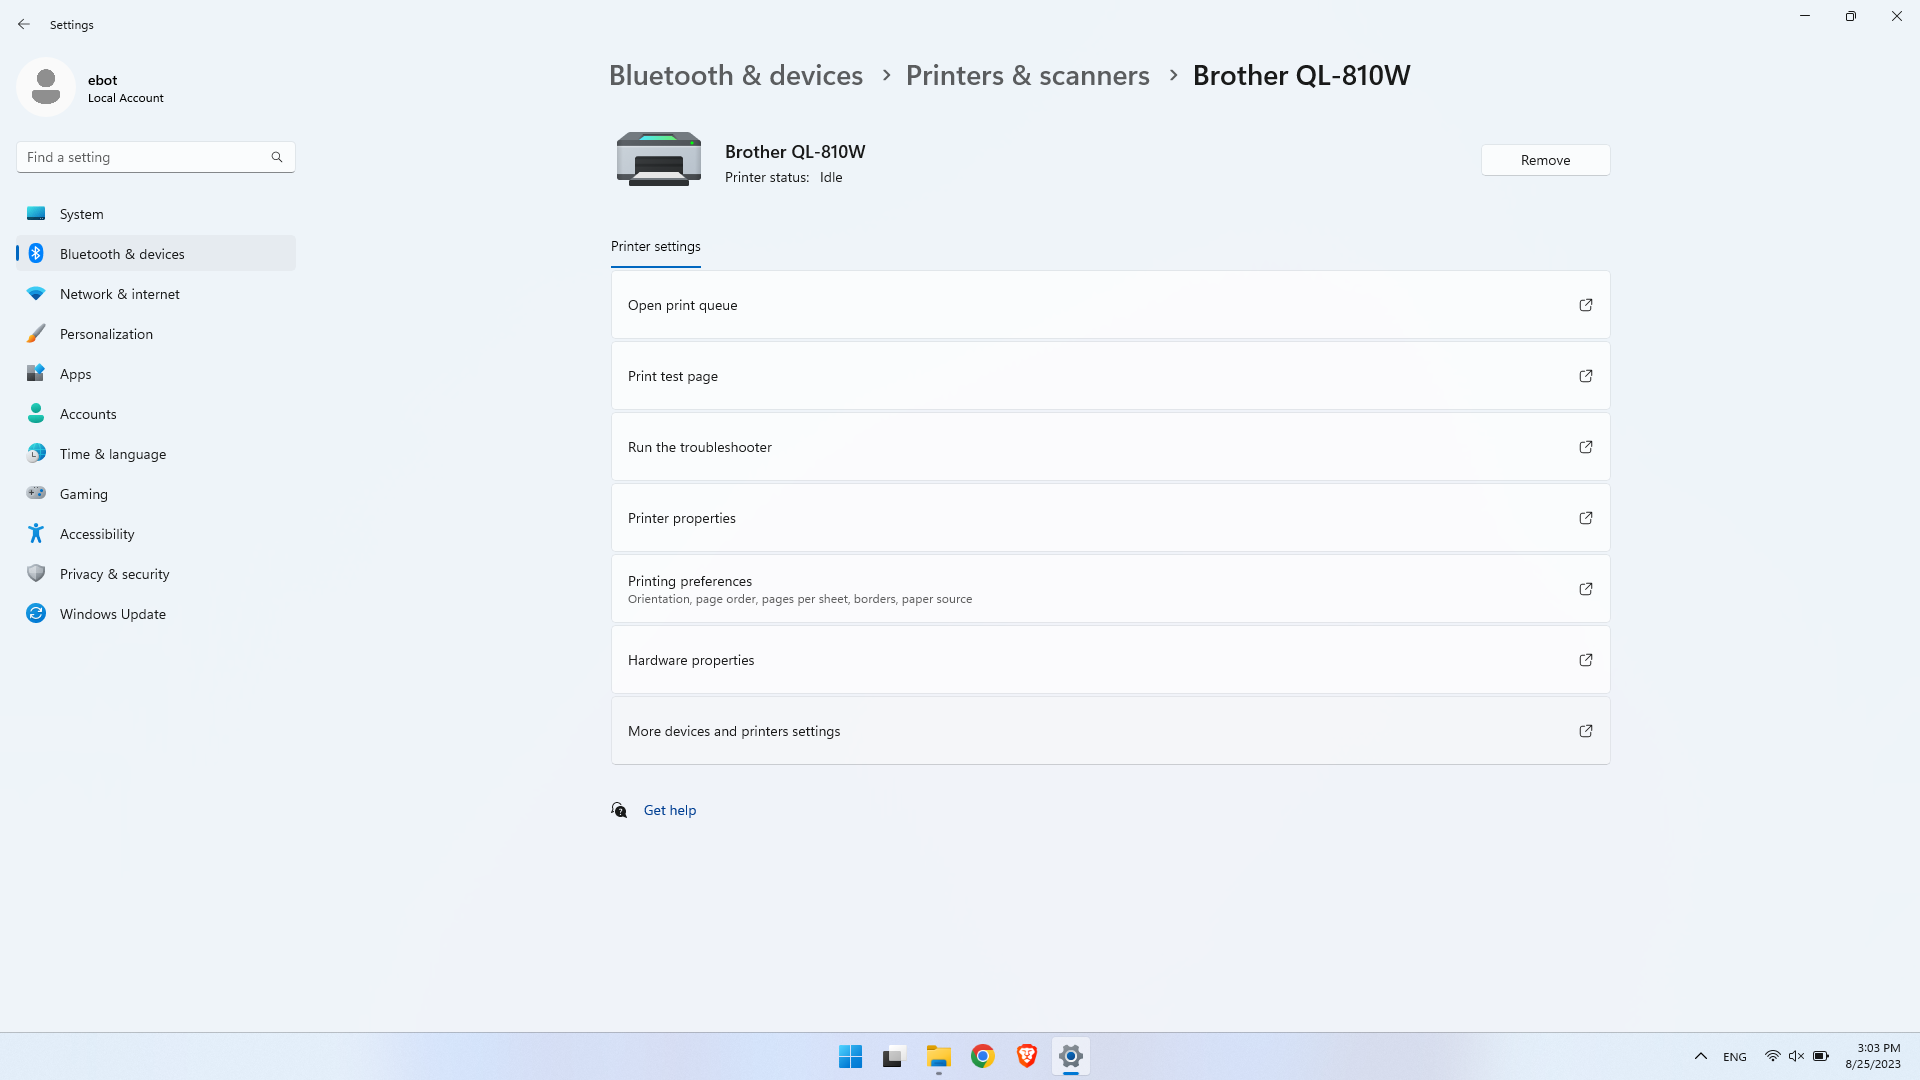Click the wifi network tray icon
1920x1080 pixels.
click(x=1772, y=1056)
